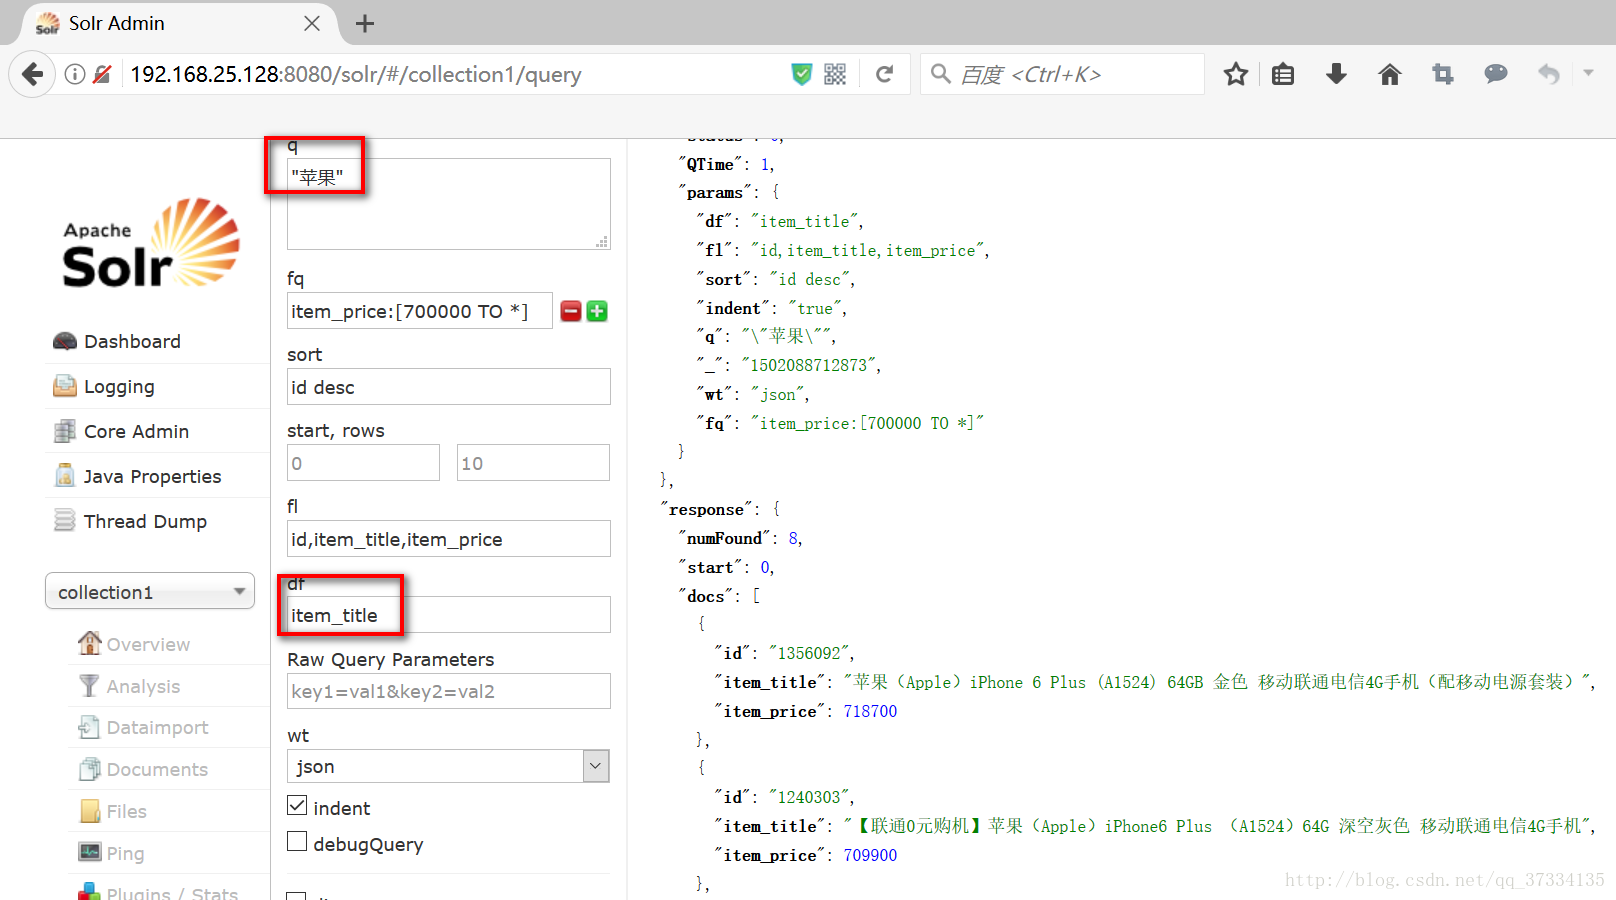Open the Dataimport page link
Screen dimensions: 1616x900
[x=157, y=727]
